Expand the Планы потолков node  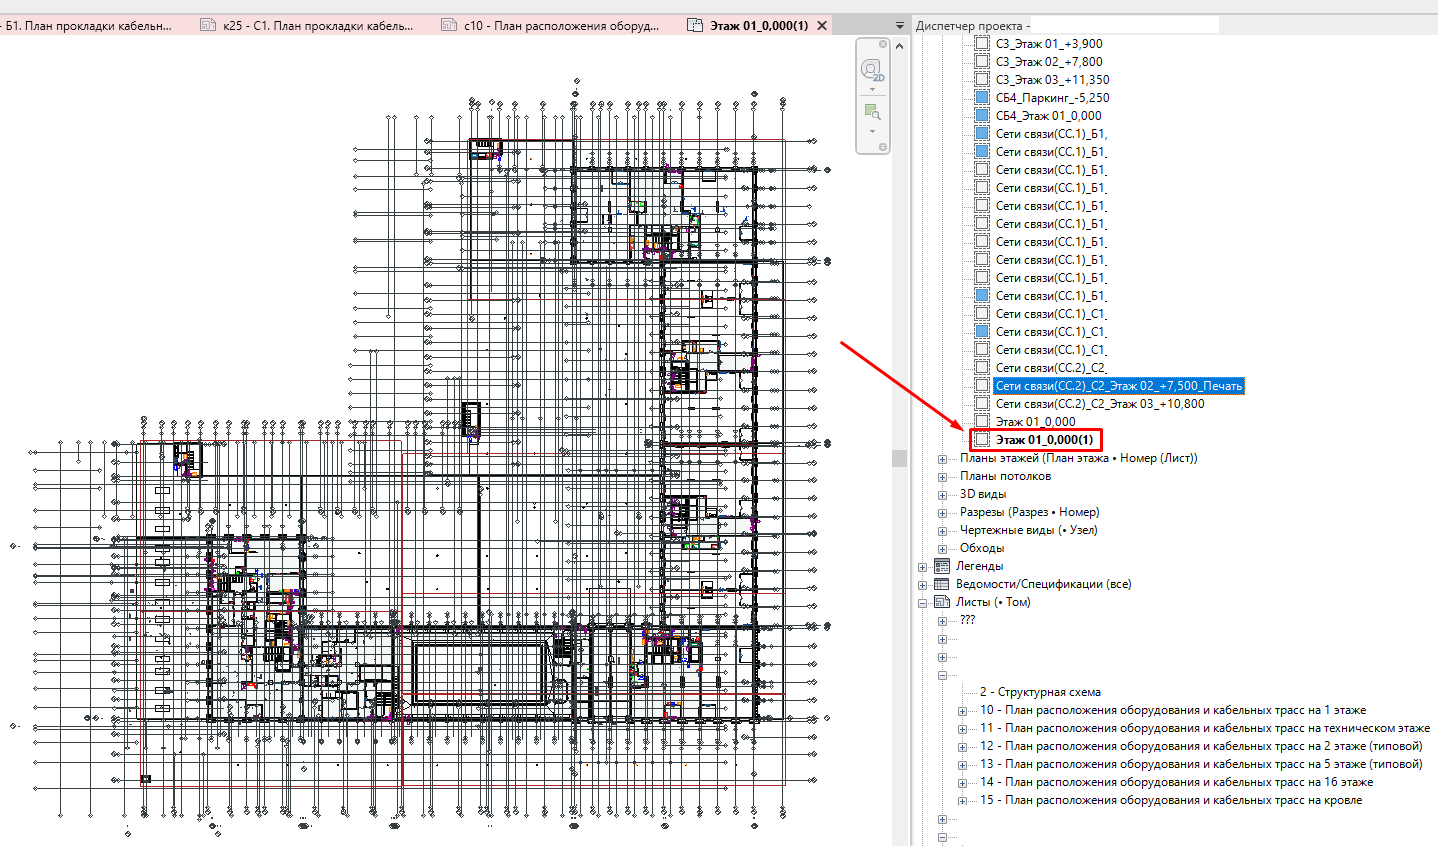point(942,477)
